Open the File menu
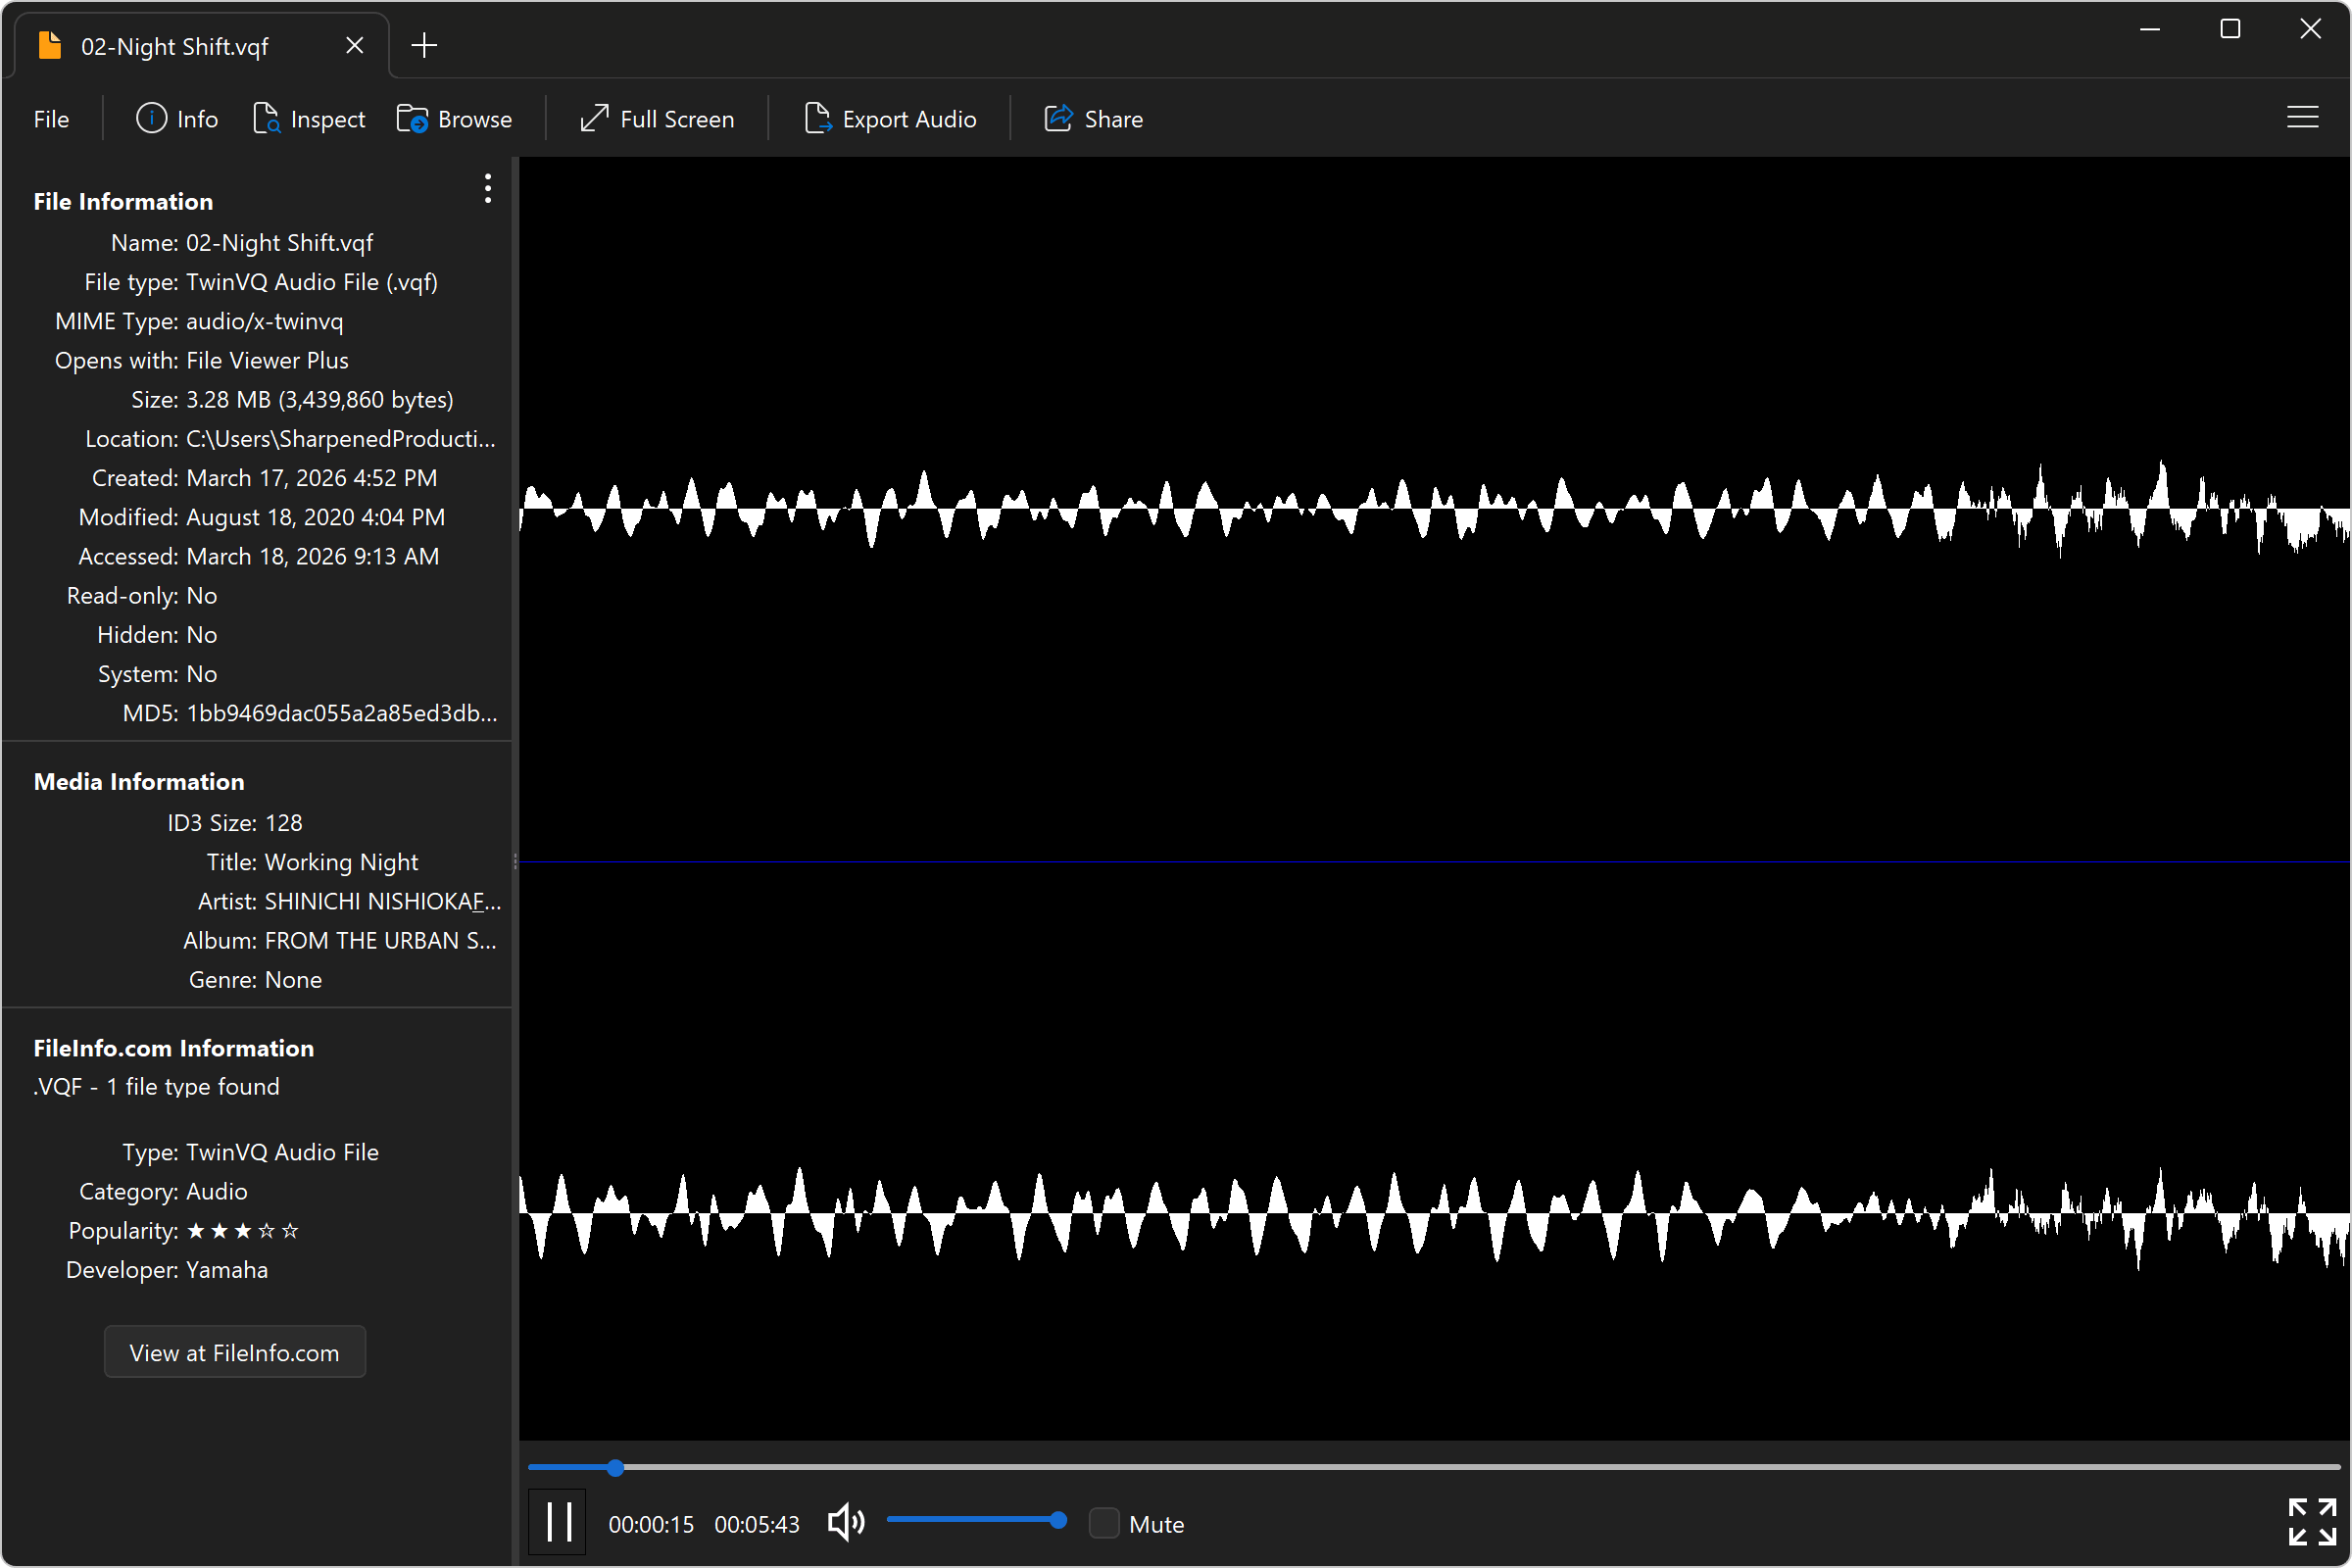This screenshot has height=1568, width=2352. pos(51,119)
